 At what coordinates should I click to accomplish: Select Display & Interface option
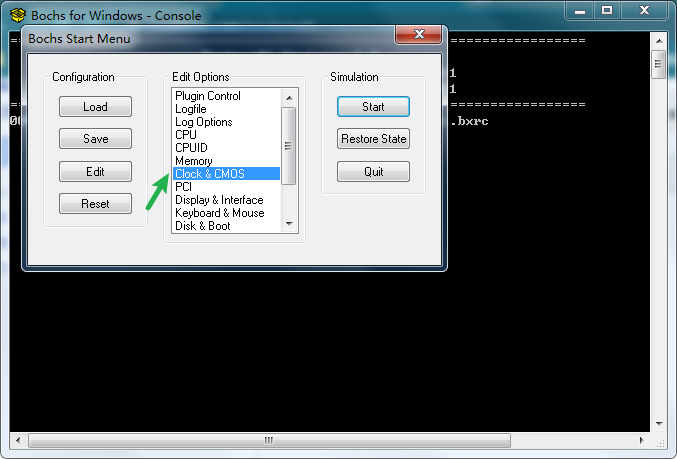pos(226,200)
